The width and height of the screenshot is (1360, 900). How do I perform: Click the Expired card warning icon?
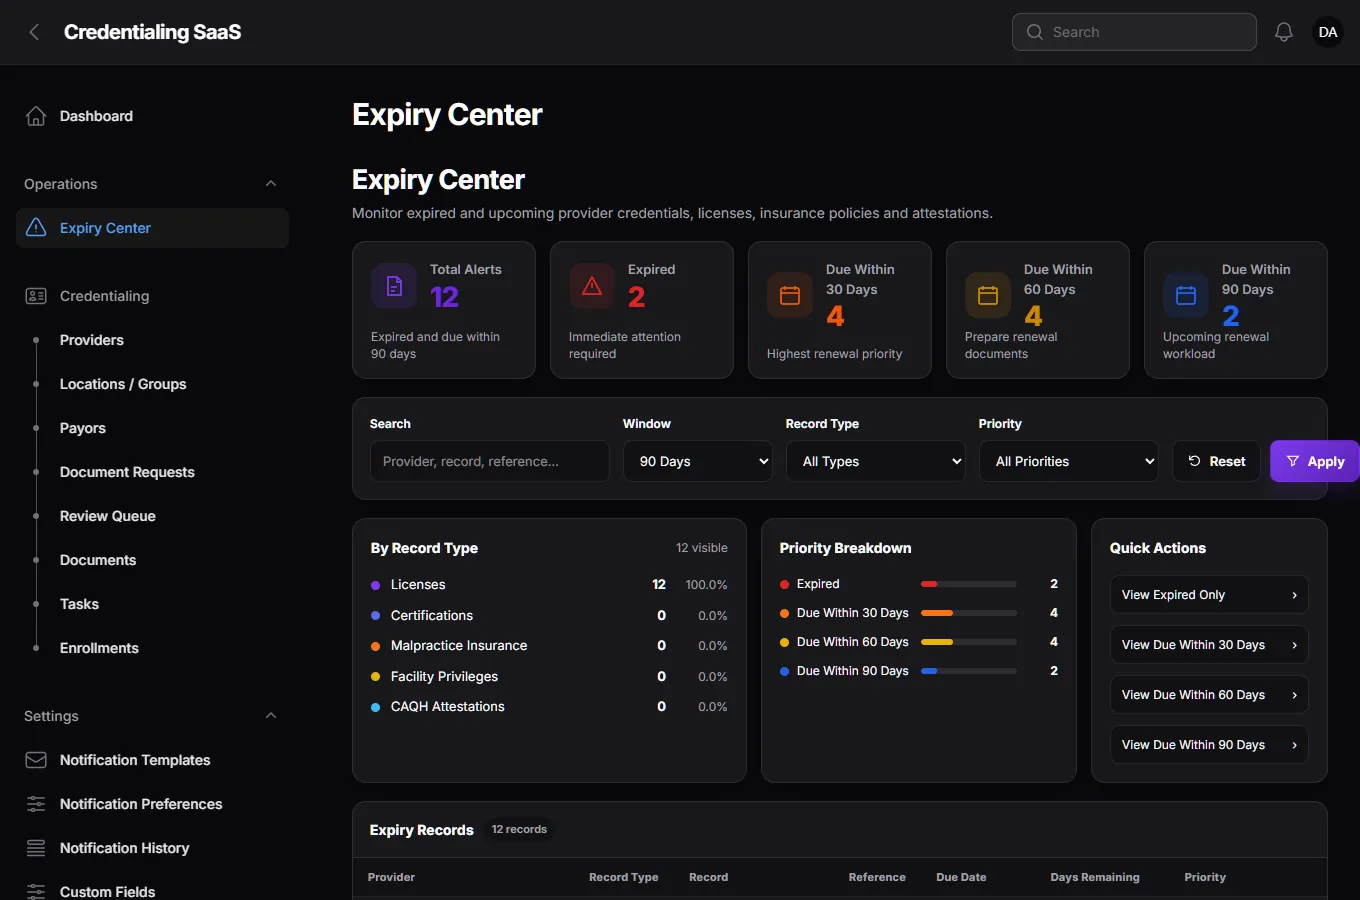(592, 286)
